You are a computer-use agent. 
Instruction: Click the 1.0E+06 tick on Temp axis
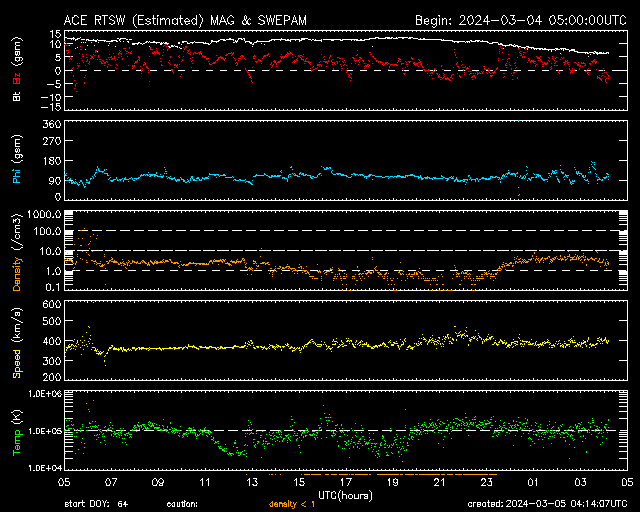coord(43,394)
